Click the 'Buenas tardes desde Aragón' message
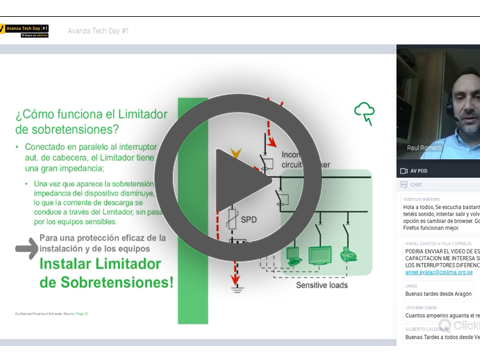Image resolution: width=480 pixels, height=361 pixels. 438,294
